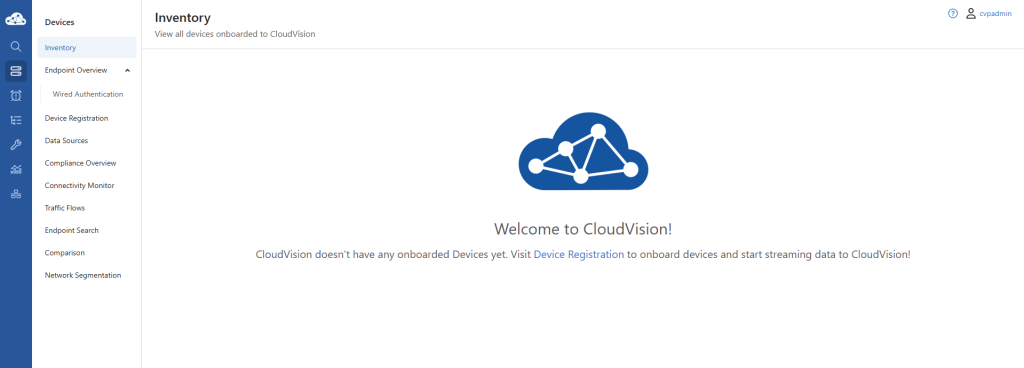Open the search magnifier icon
This screenshot has width=1024, height=368.
click(x=16, y=46)
